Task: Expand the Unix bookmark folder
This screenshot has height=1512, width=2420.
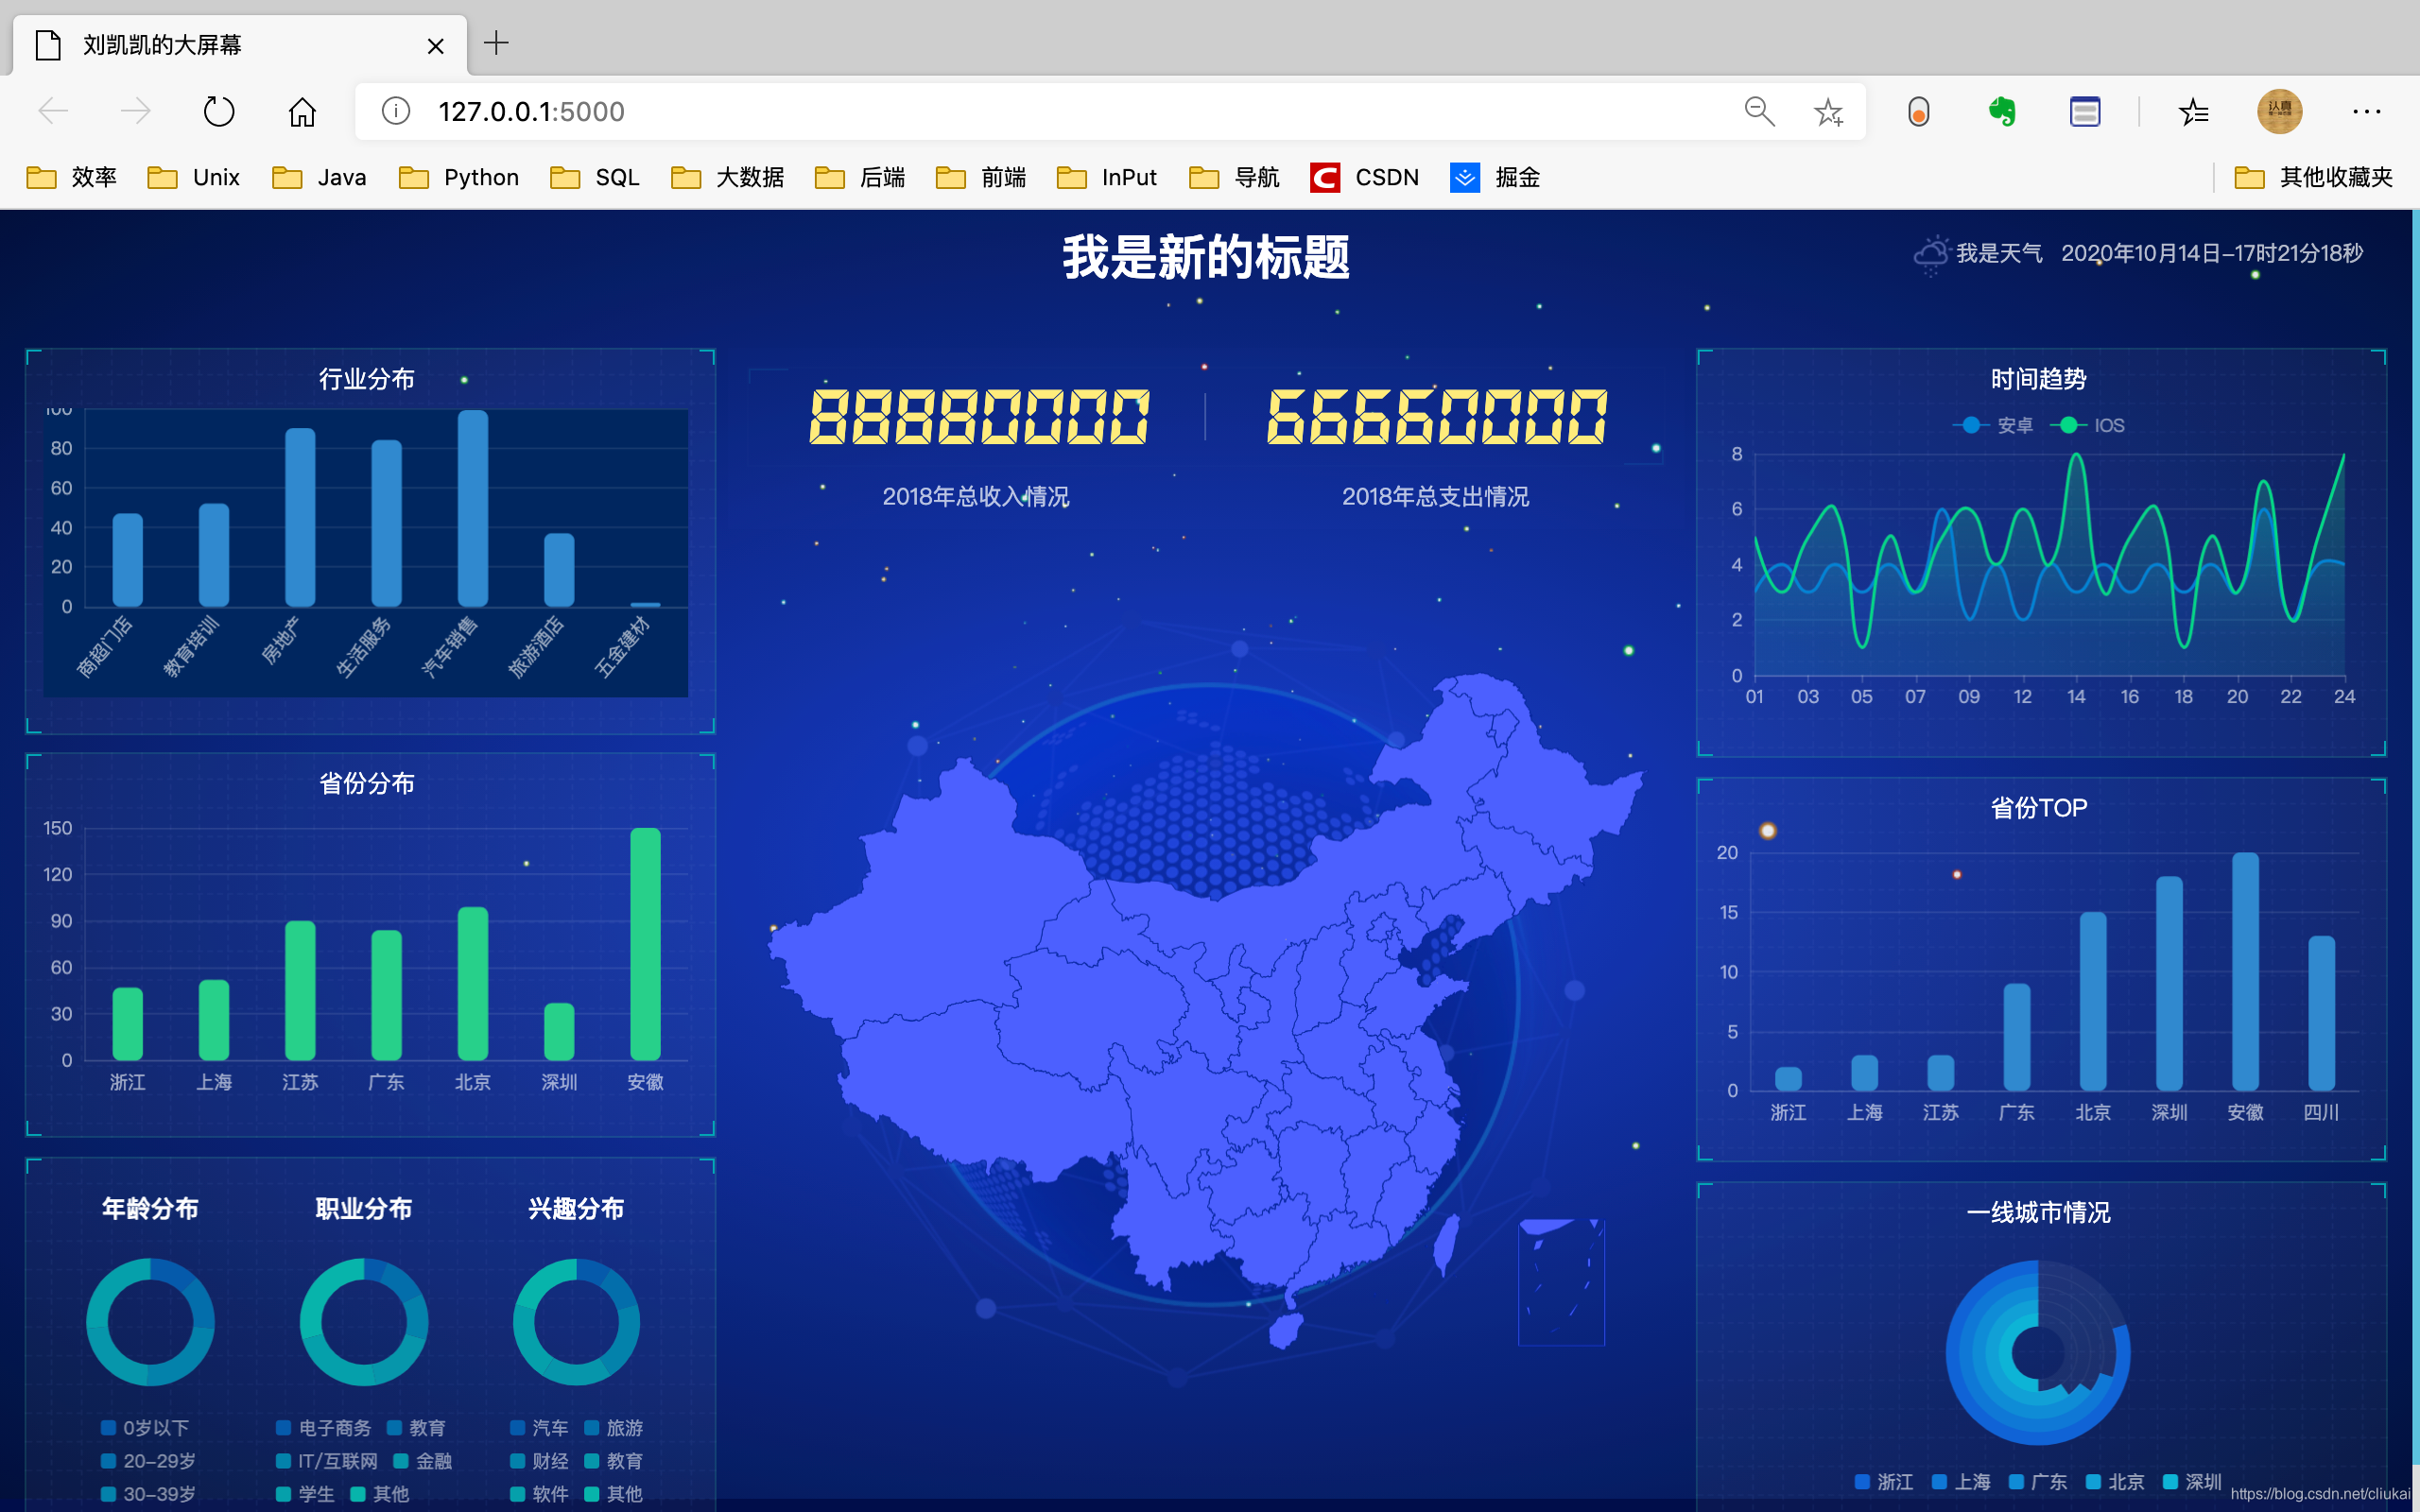Action: (193, 178)
